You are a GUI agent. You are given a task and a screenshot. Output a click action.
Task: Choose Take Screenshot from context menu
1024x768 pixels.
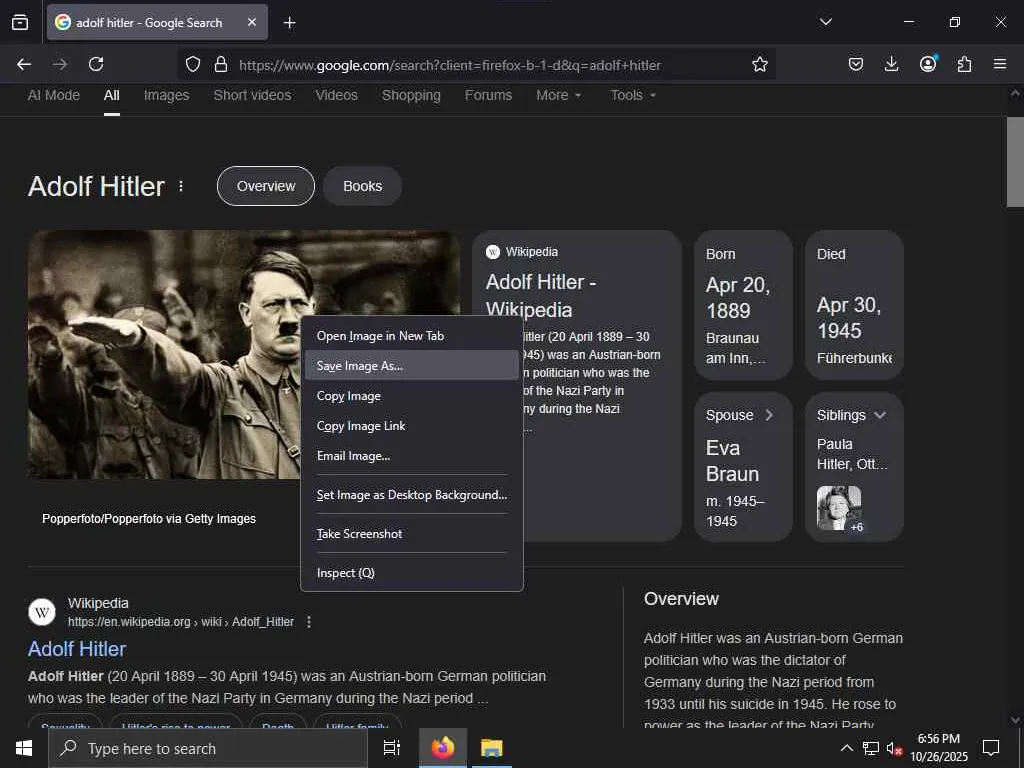(411, 534)
